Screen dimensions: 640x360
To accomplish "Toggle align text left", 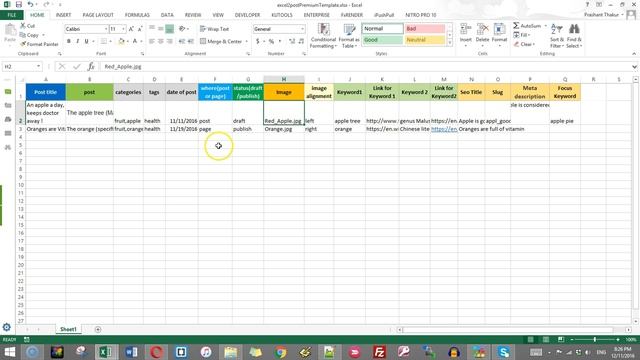I will [x=152, y=41].
